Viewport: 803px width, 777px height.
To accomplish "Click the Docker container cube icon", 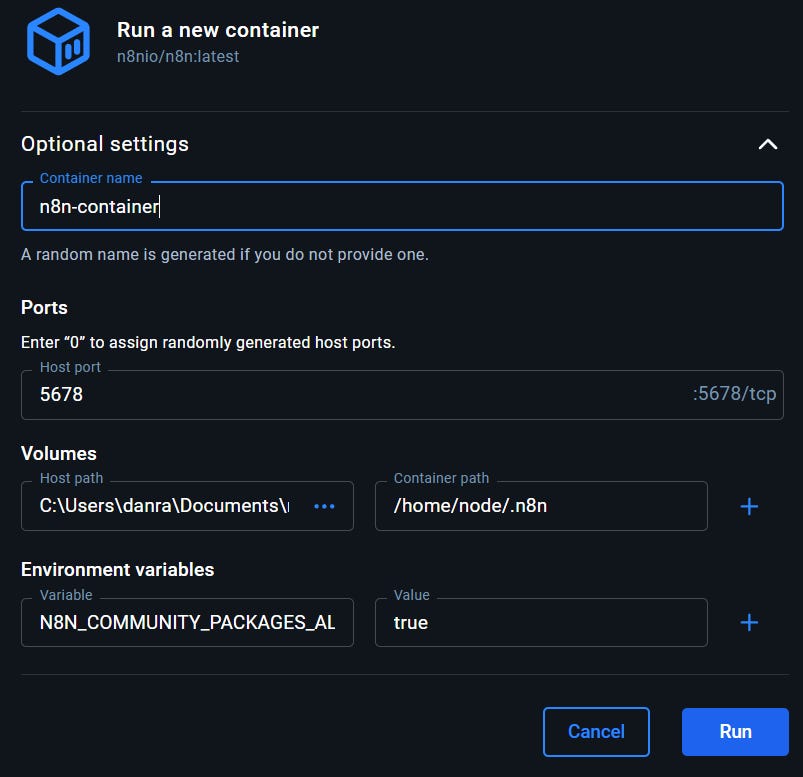I will [58, 41].
